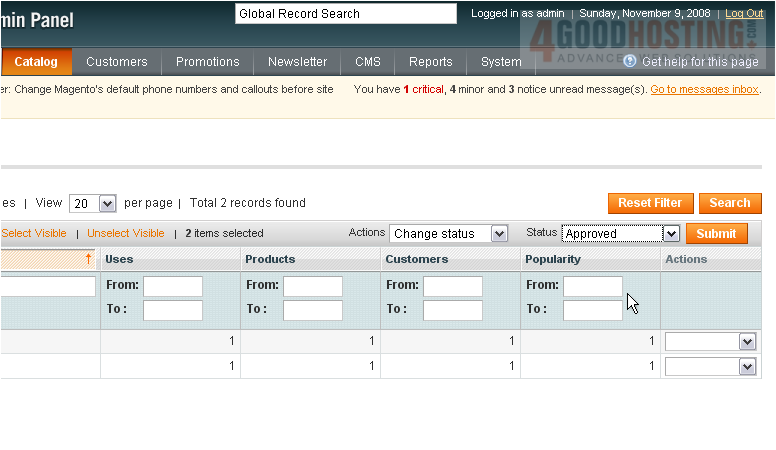Open the Reports menu
This screenshot has height=450, width=776.
pyautogui.click(x=430, y=62)
